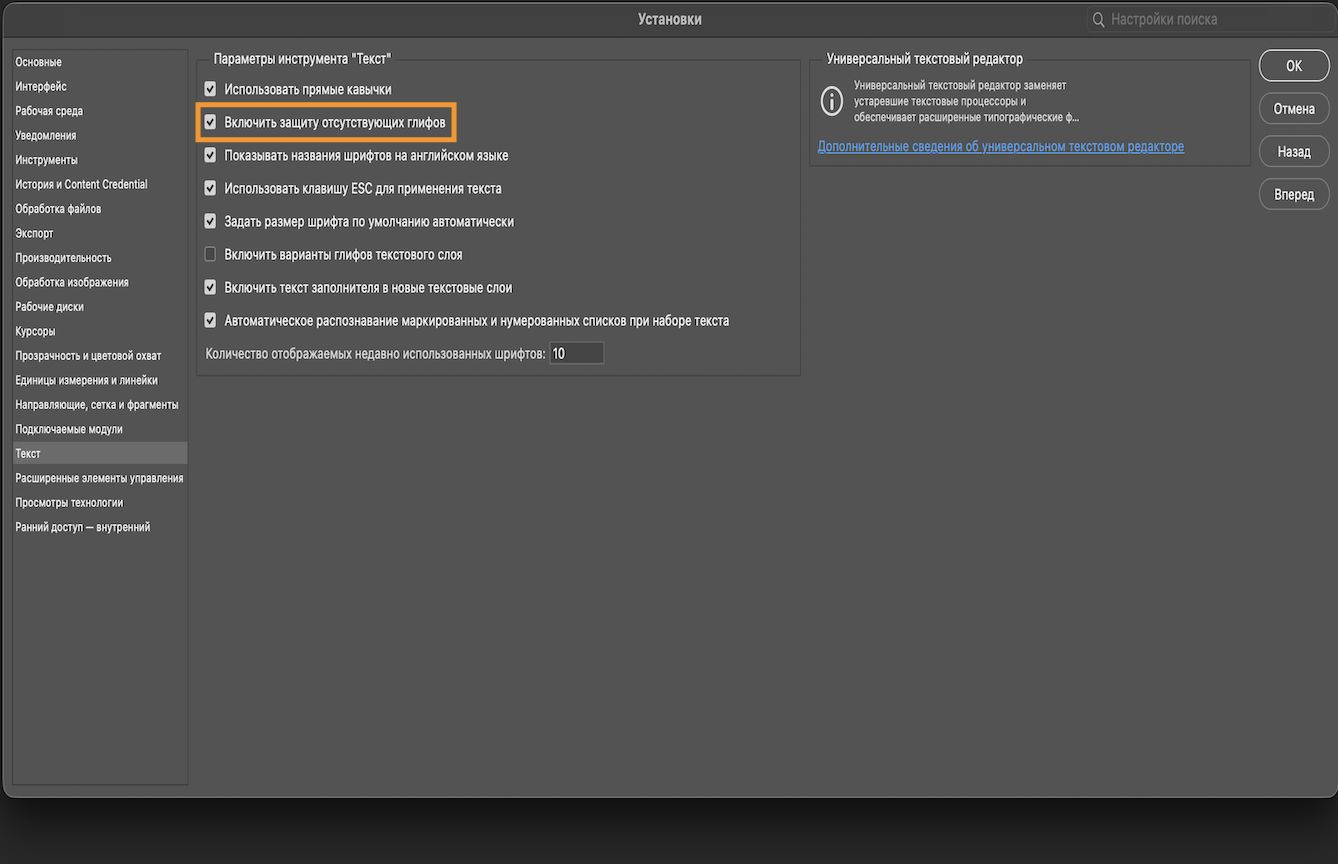Toggle the ESC key applies text option
The image size is (1338, 864).
point(210,188)
